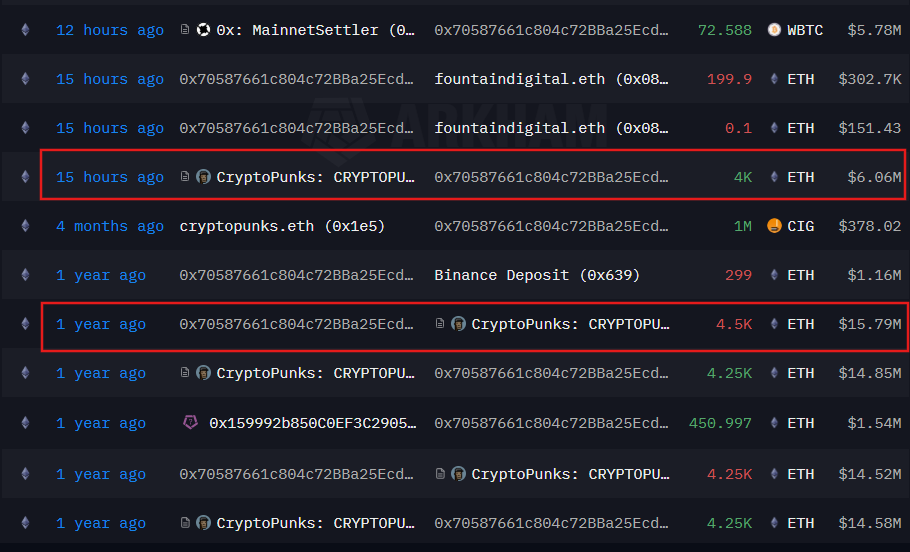Click the Ethereum chain icon in the 4 months ago row
Image resolution: width=910 pixels, height=552 pixels.
[x=26, y=226]
